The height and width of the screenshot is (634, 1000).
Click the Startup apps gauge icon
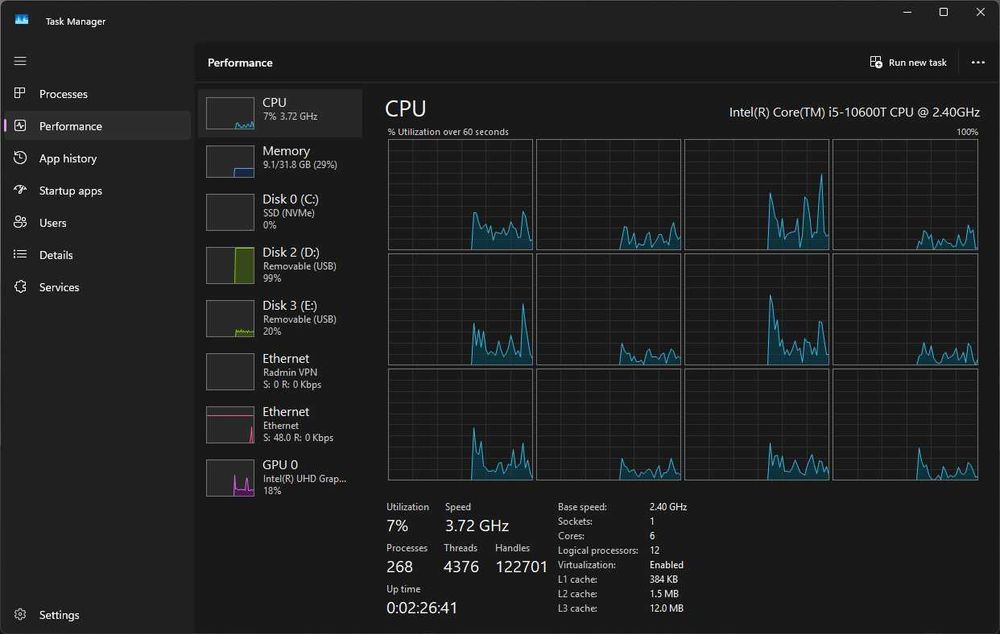coord(20,189)
